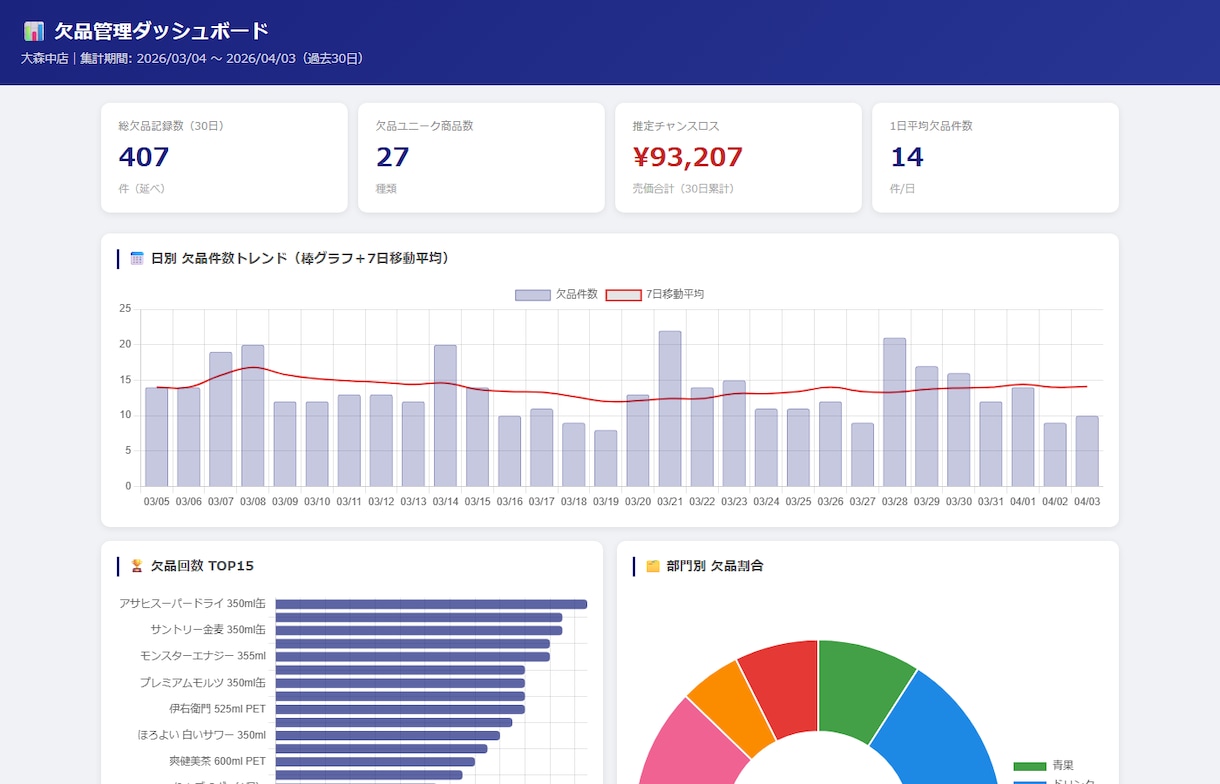1220x784 pixels.
Task: Click the ¥93,207 chance loss amount
Action: pos(687,157)
